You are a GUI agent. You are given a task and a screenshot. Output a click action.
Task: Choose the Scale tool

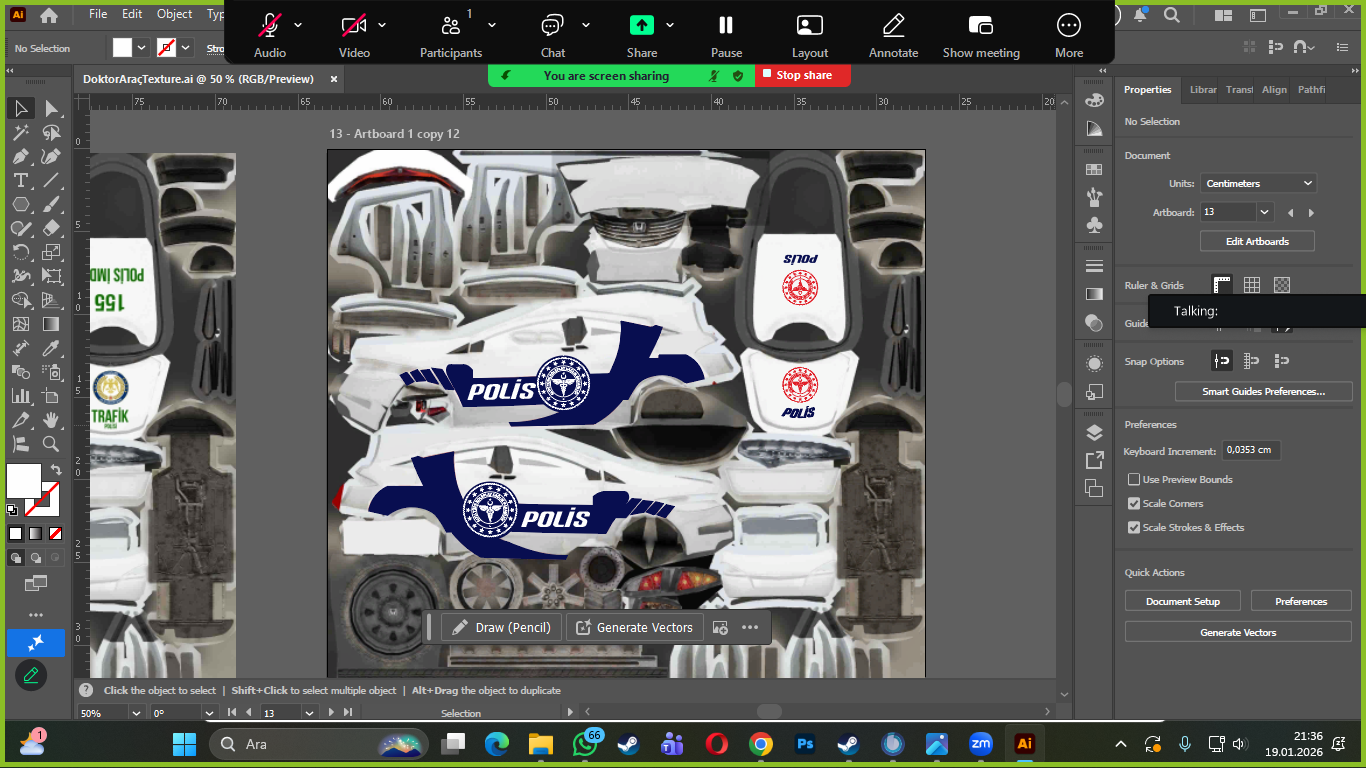coord(51,252)
